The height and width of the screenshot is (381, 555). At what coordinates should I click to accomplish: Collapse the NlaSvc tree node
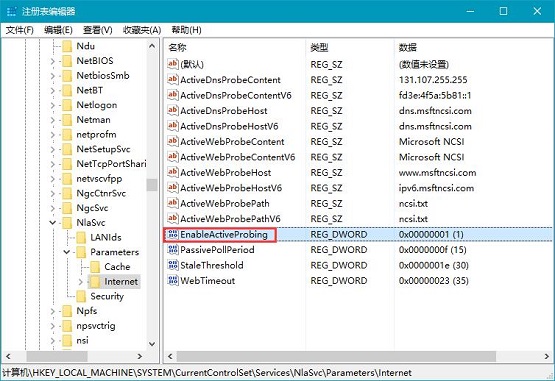[53, 223]
